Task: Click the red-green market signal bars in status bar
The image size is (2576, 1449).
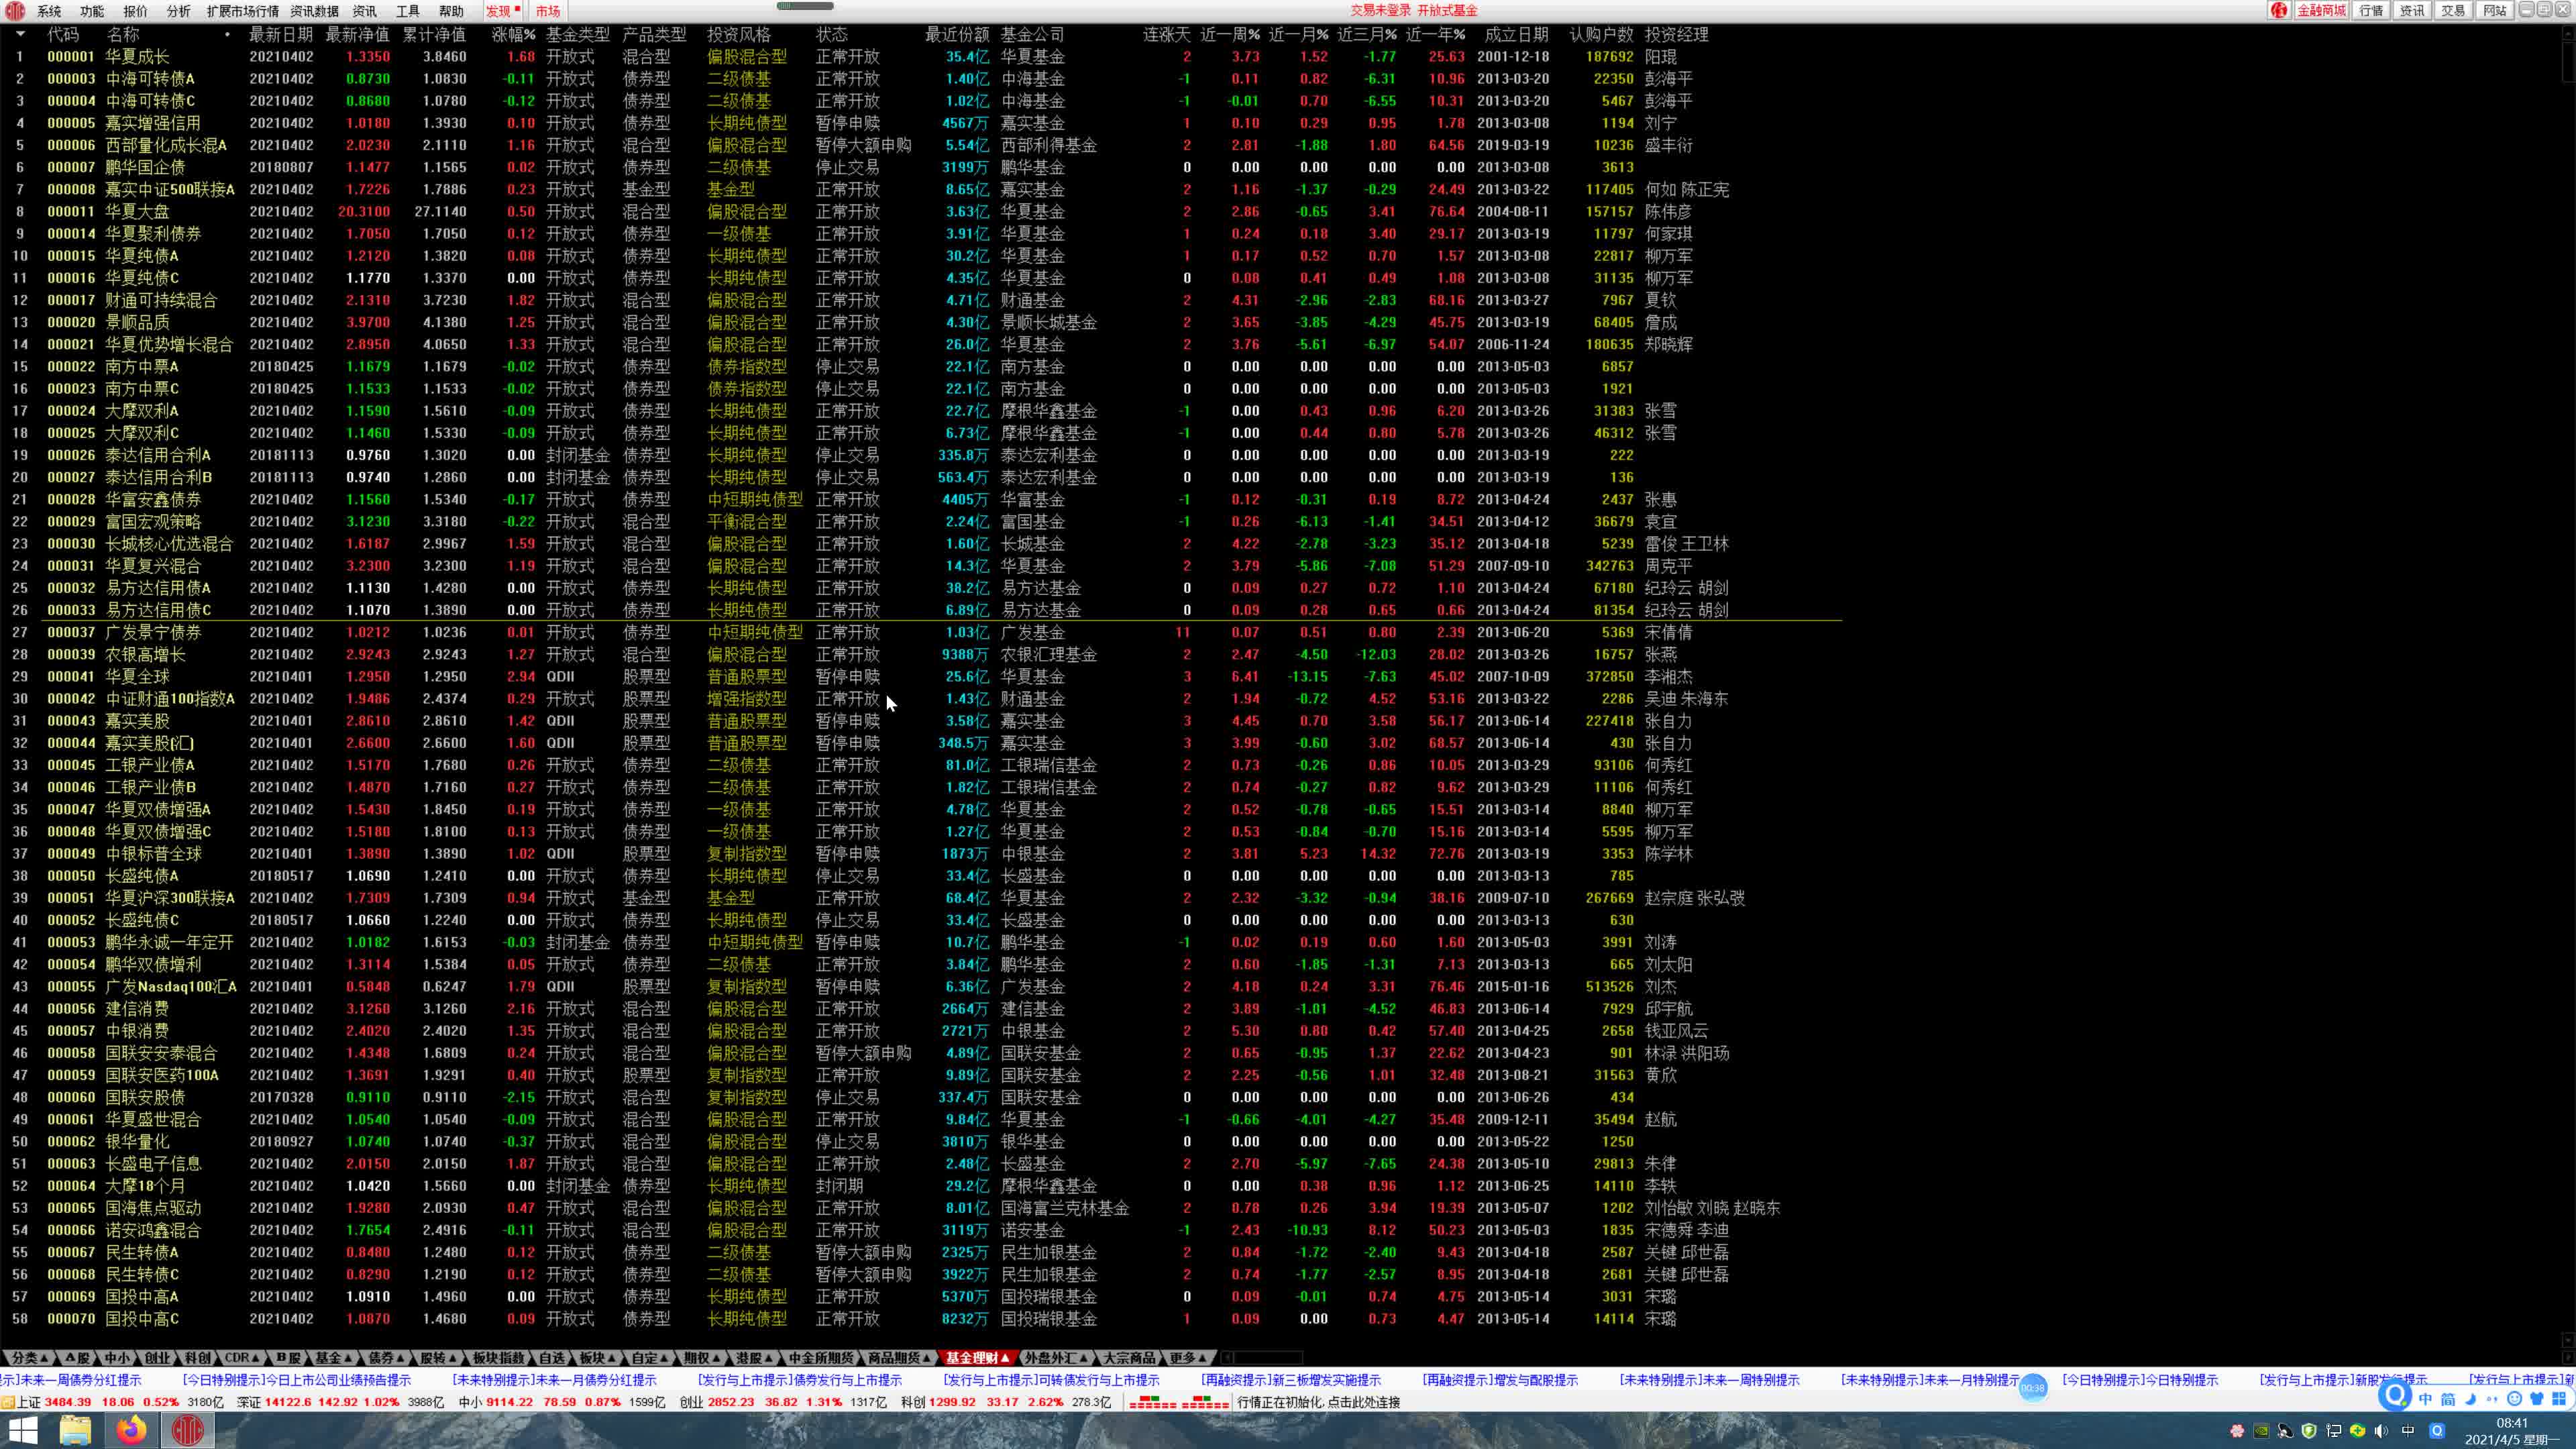Action: (1179, 1403)
